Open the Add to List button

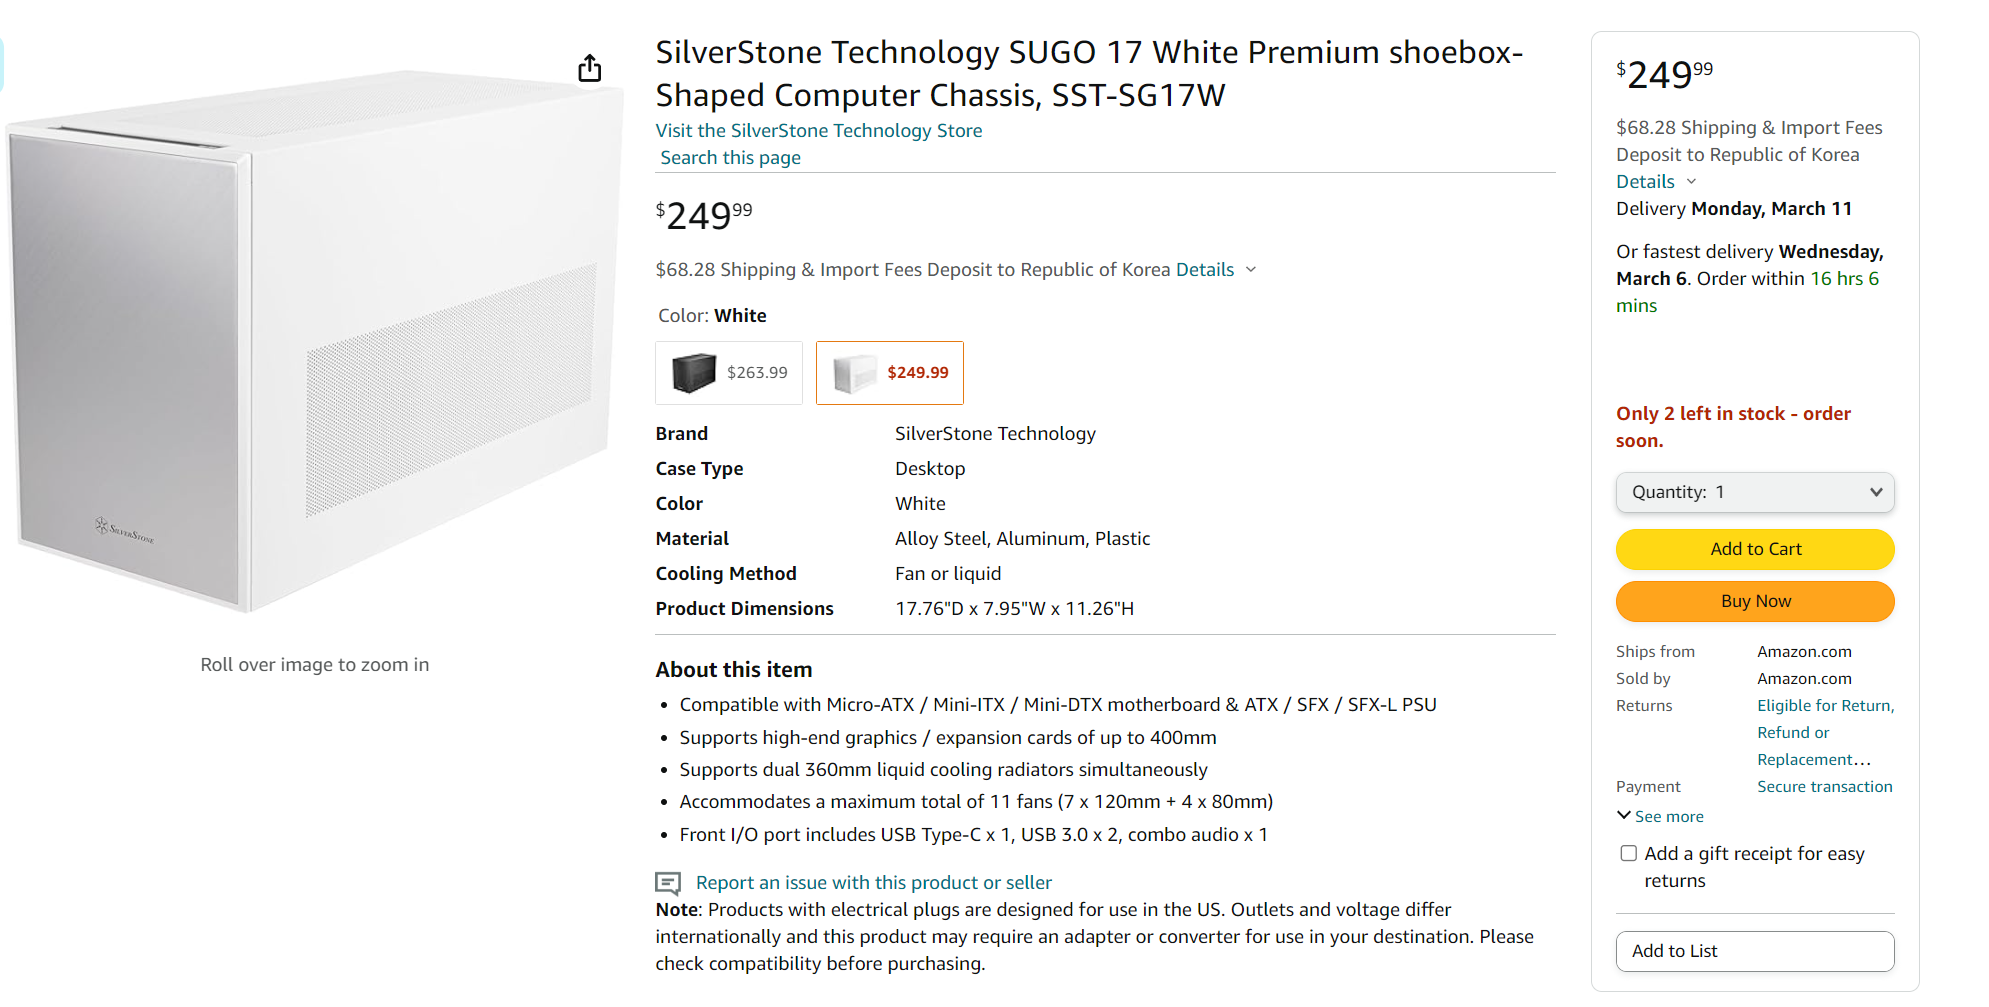(x=1755, y=951)
